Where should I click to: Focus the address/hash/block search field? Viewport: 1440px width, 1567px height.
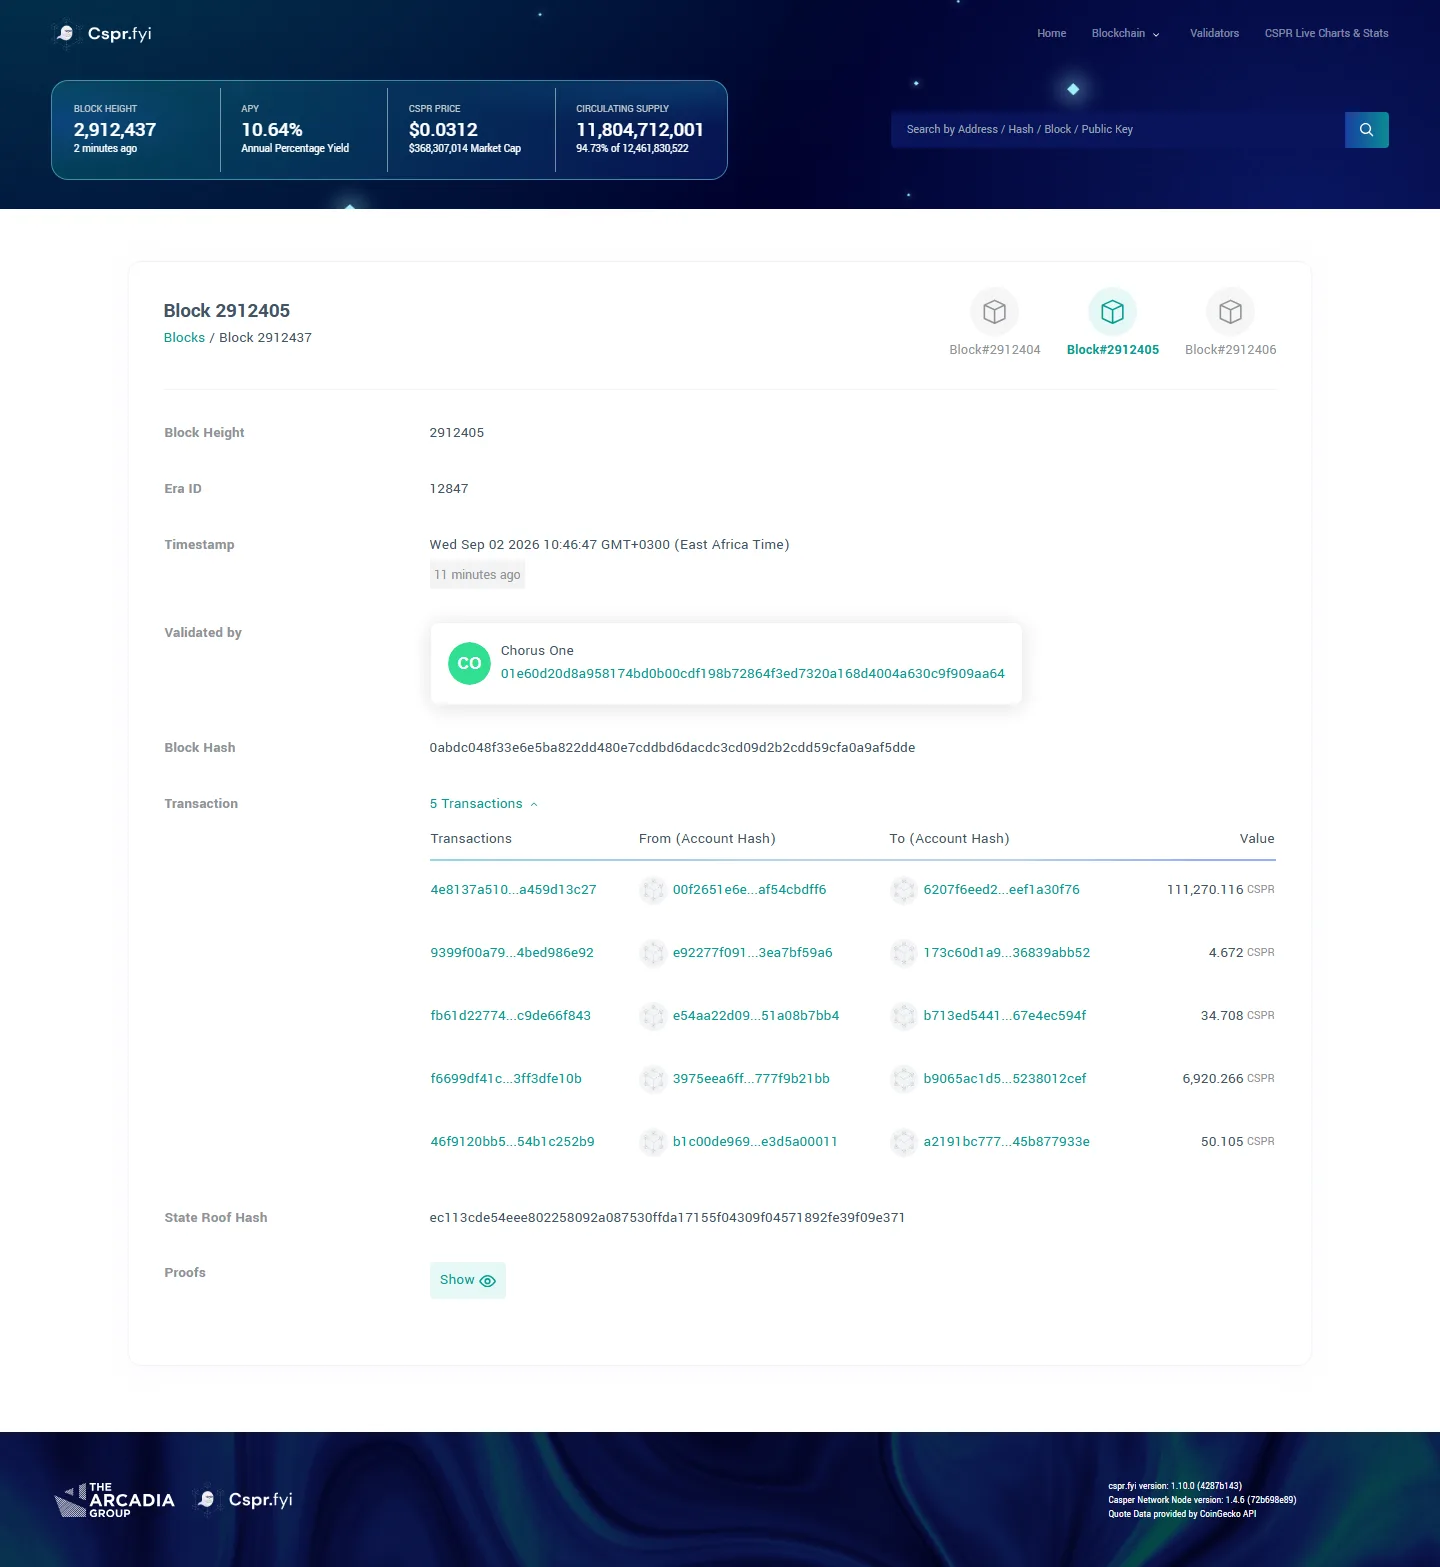click(1118, 130)
